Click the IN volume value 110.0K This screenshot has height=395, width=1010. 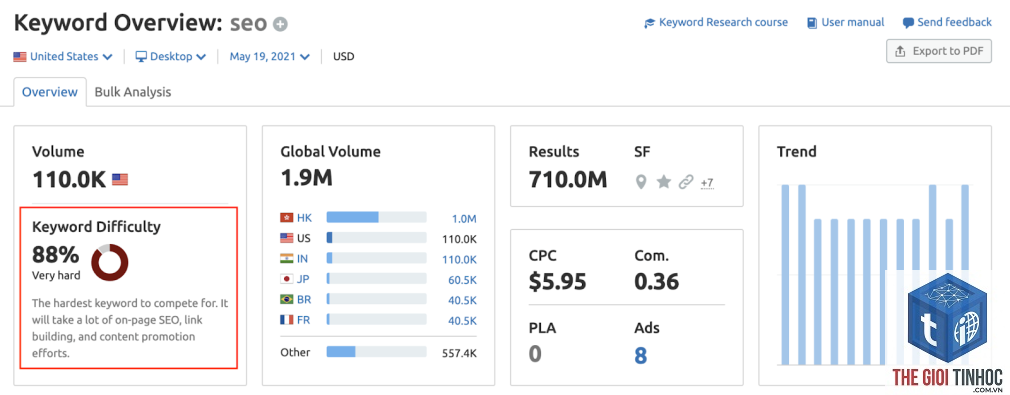point(459,260)
